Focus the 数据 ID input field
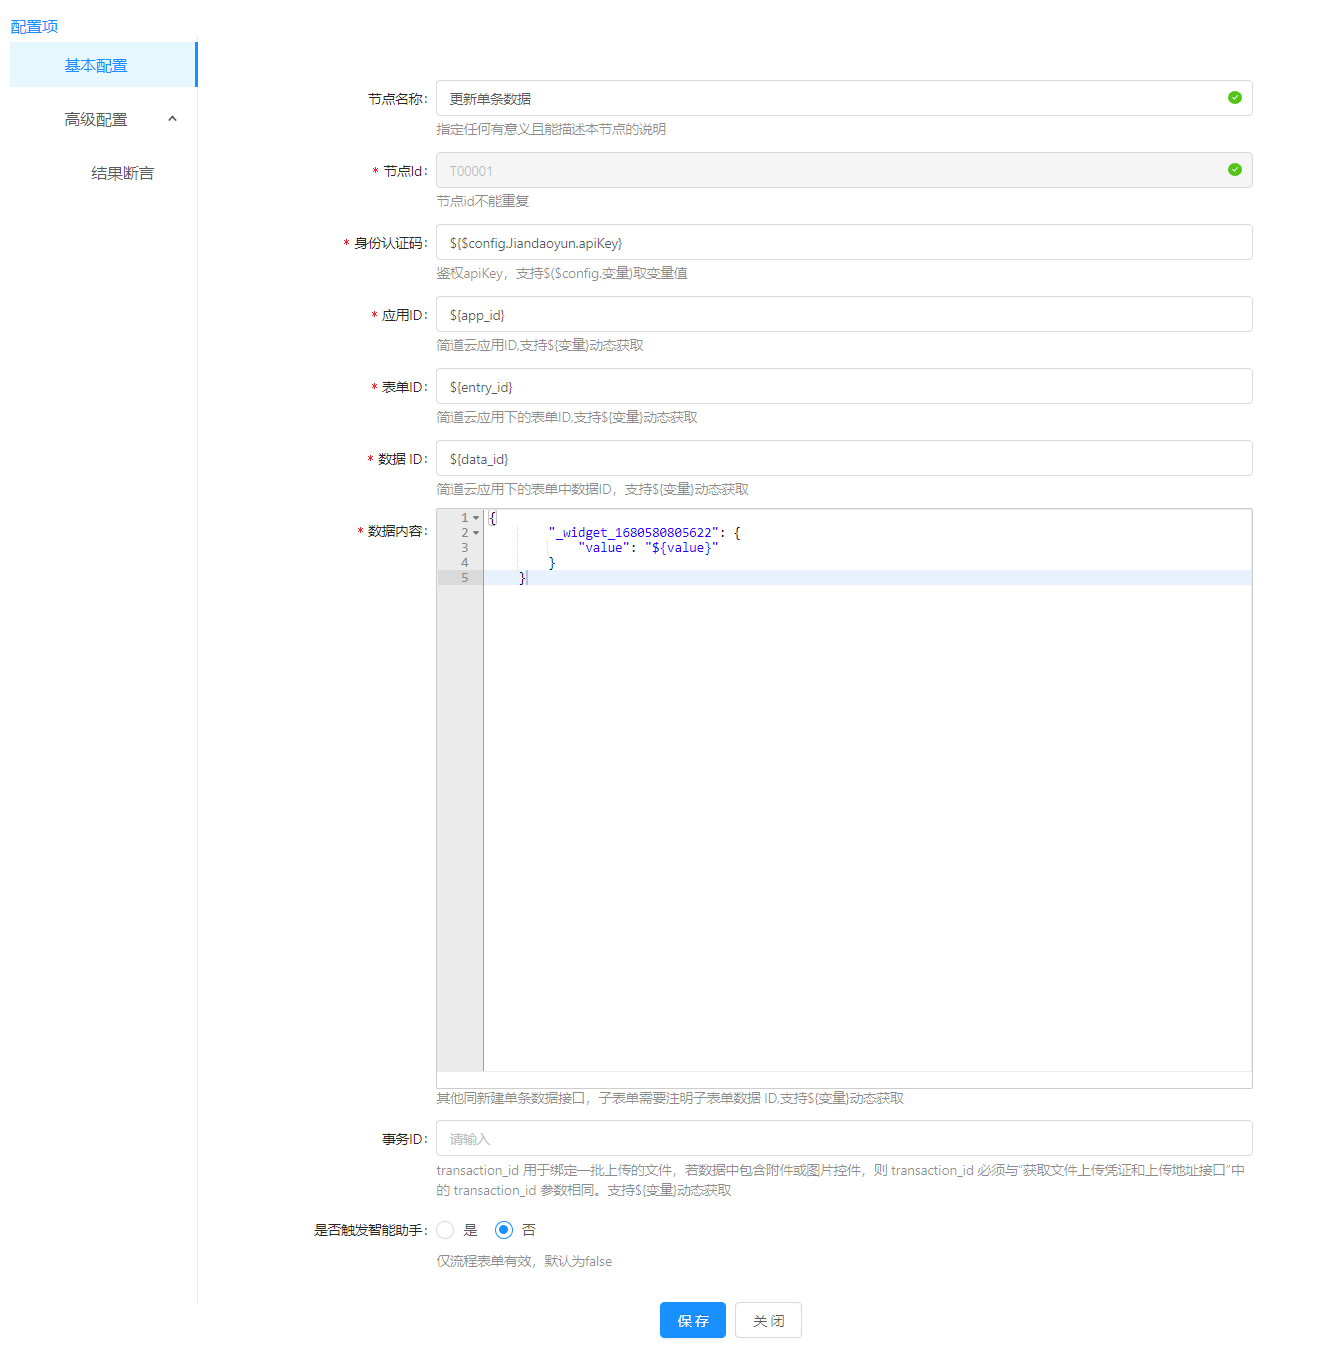 coord(844,458)
